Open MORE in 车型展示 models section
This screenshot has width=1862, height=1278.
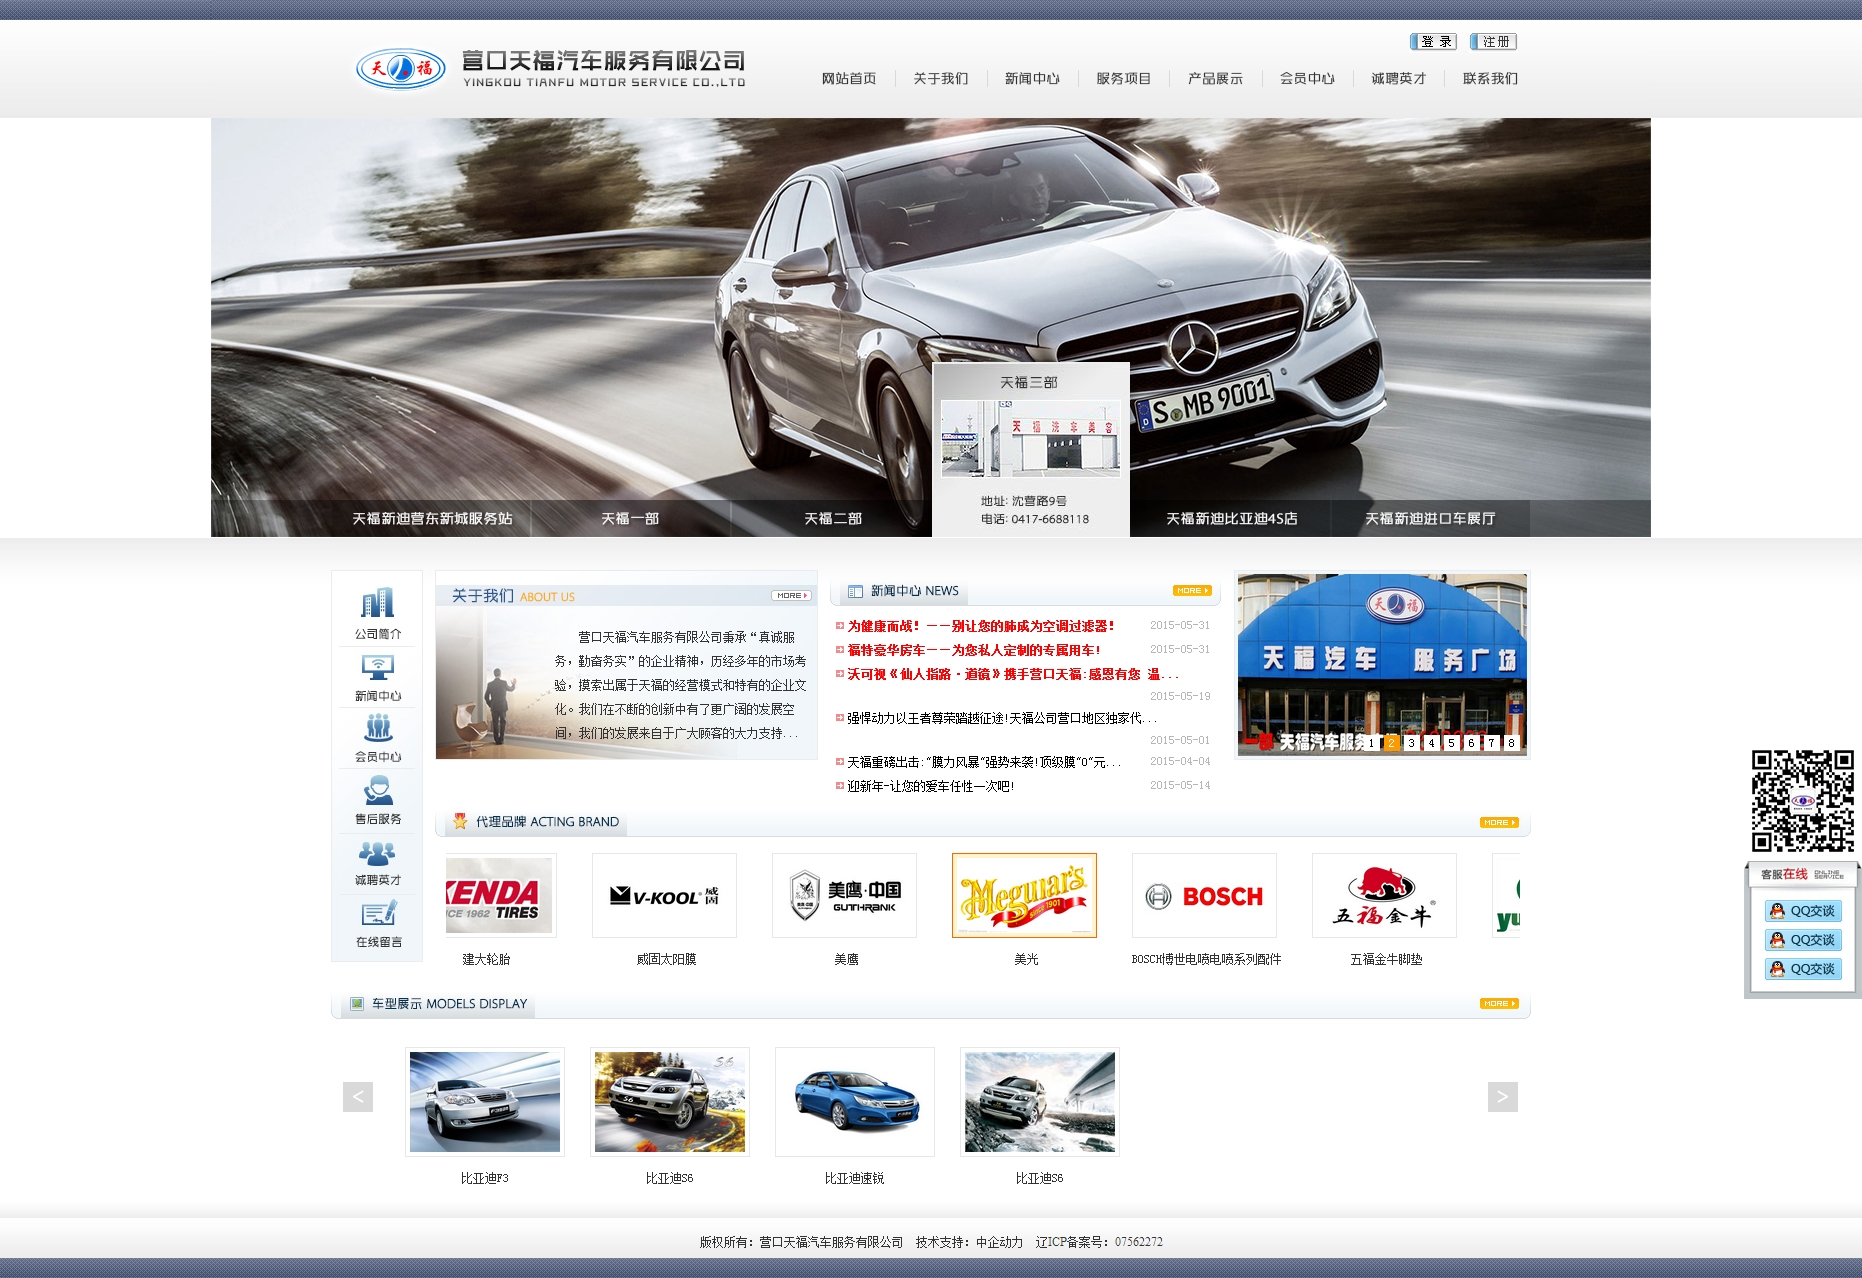coord(1499,1004)
